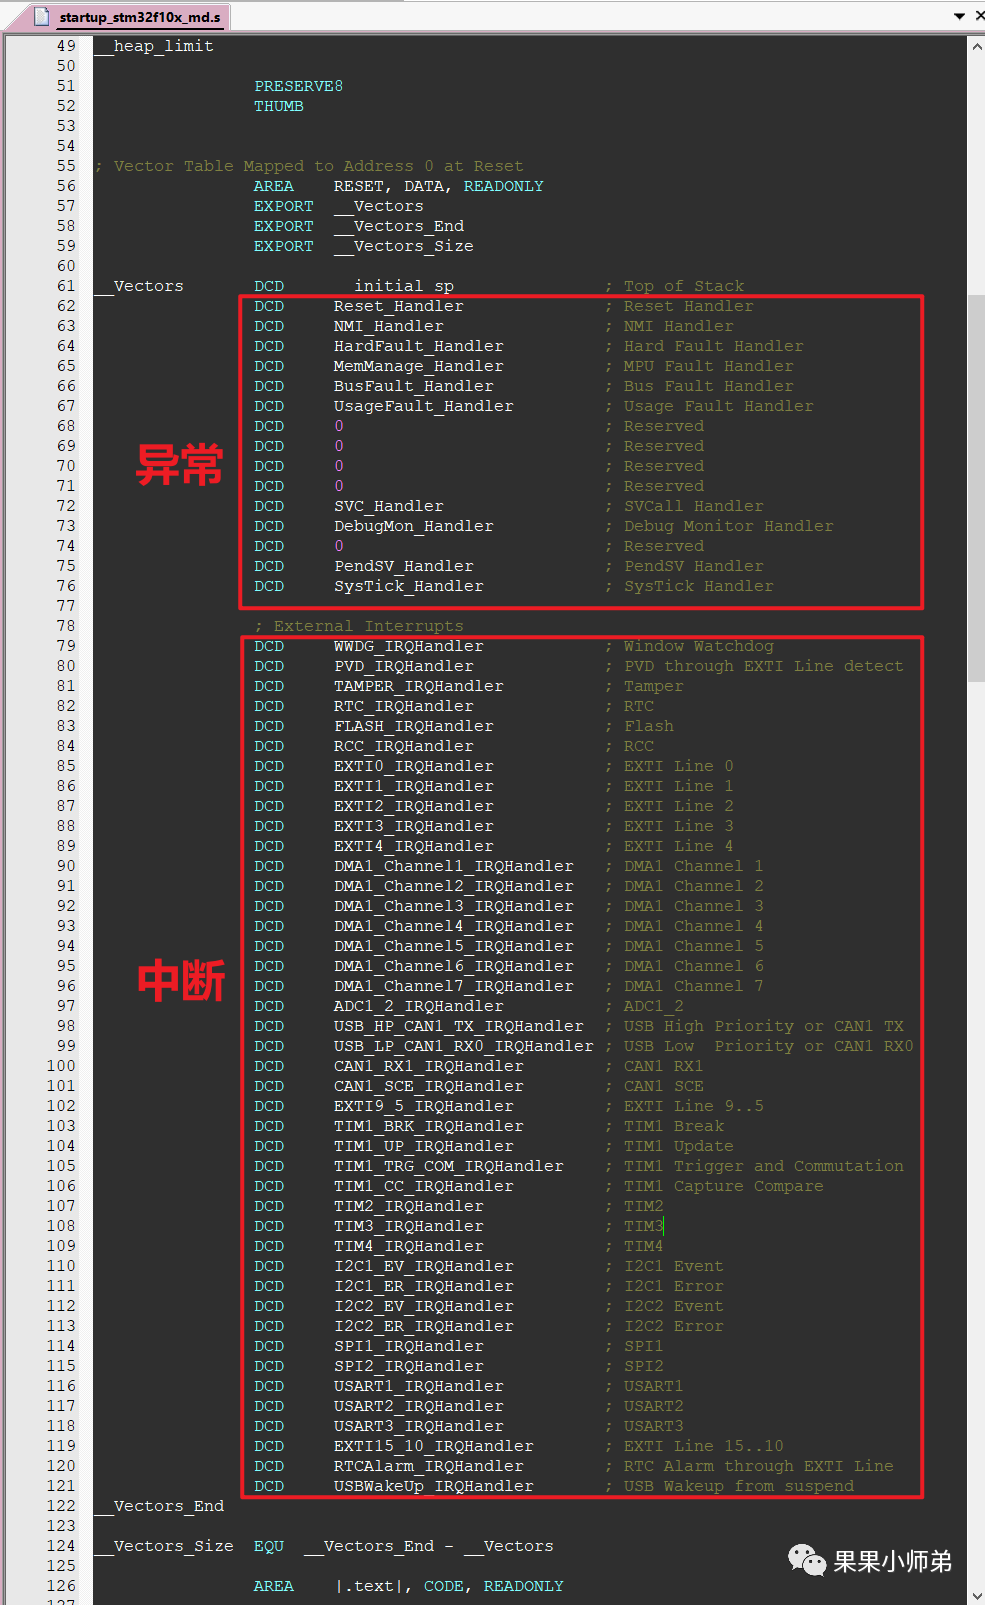Click EXTI0_IRQHandler text
The image size is (985, 1605).
click(x=413, y=766)
